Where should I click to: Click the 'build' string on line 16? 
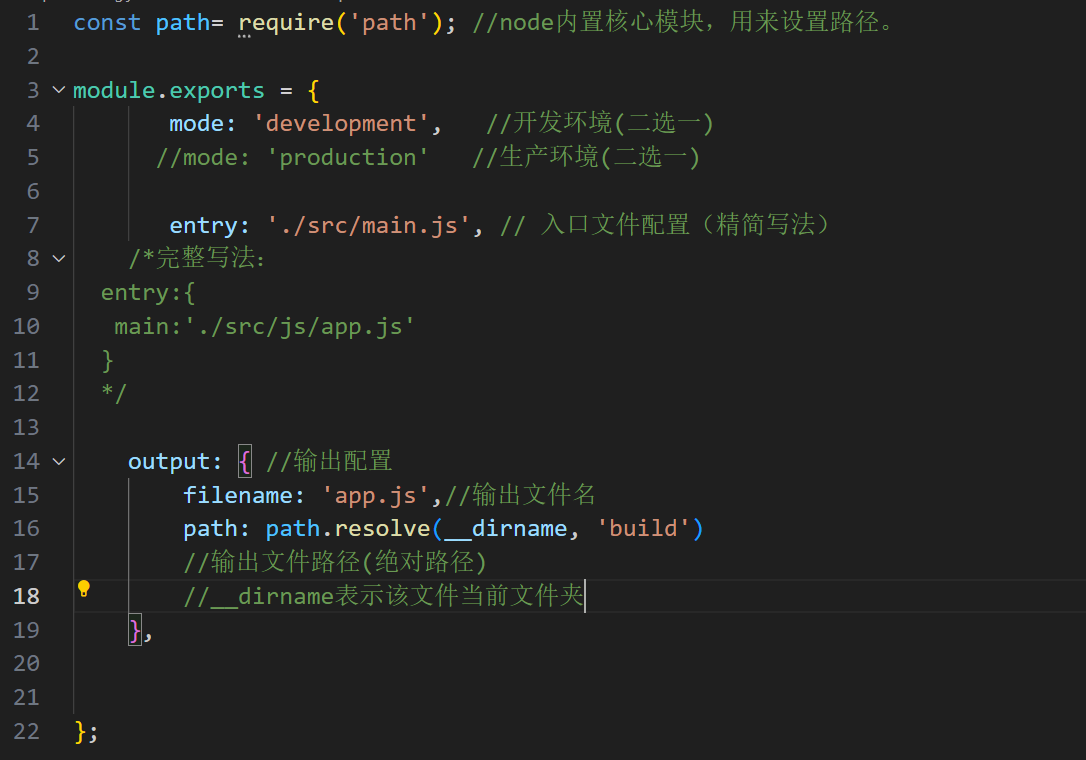pyautogui.click(x=644, y=528)
